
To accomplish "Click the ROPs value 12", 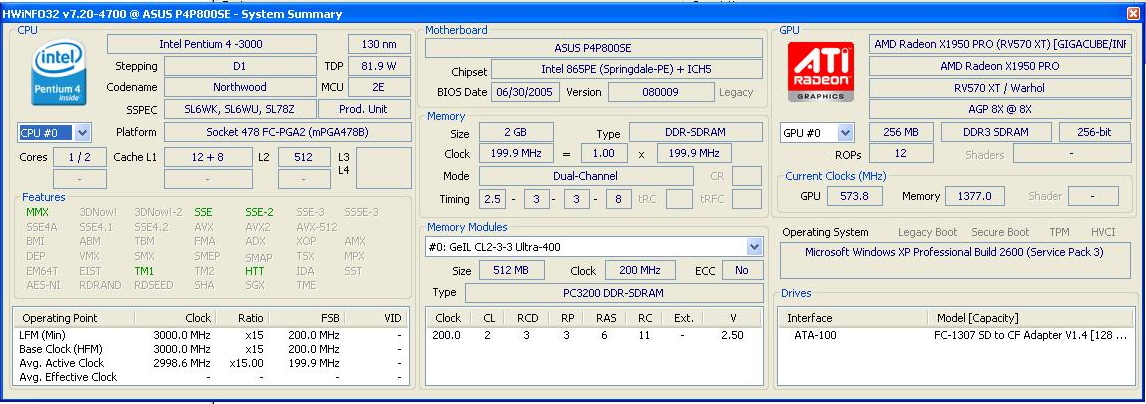I will pos(901,153).
